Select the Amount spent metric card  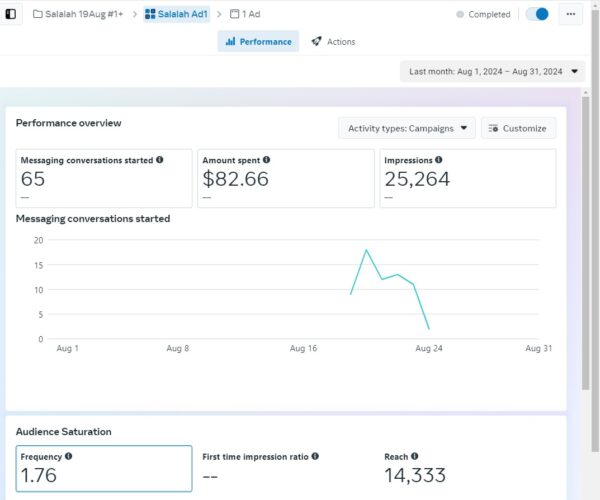coord(285,178)
